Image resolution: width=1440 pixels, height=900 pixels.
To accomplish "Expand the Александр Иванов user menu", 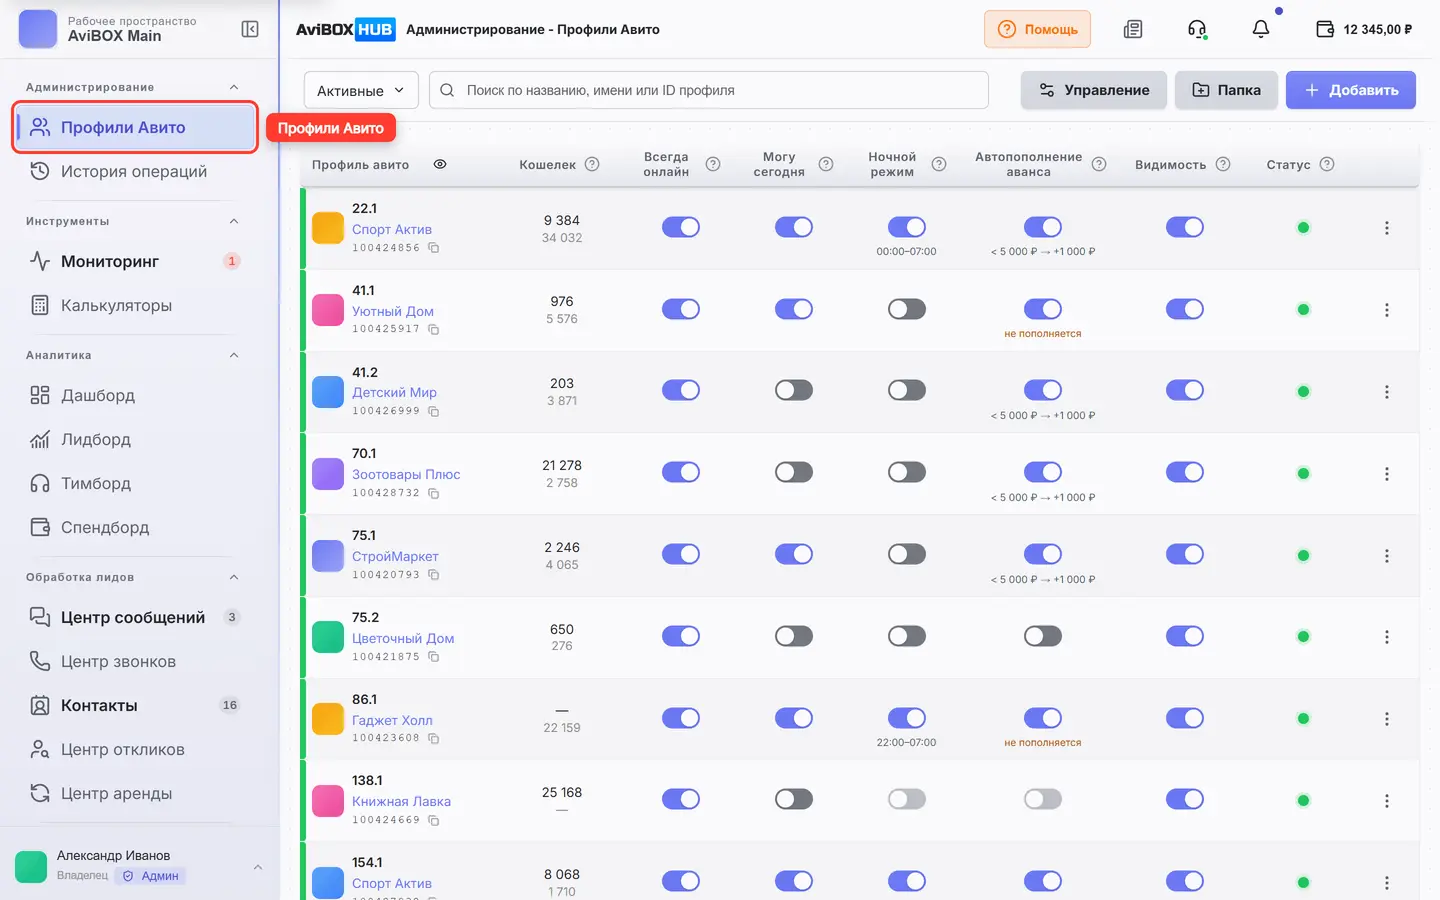I will [x=258, y=867].
